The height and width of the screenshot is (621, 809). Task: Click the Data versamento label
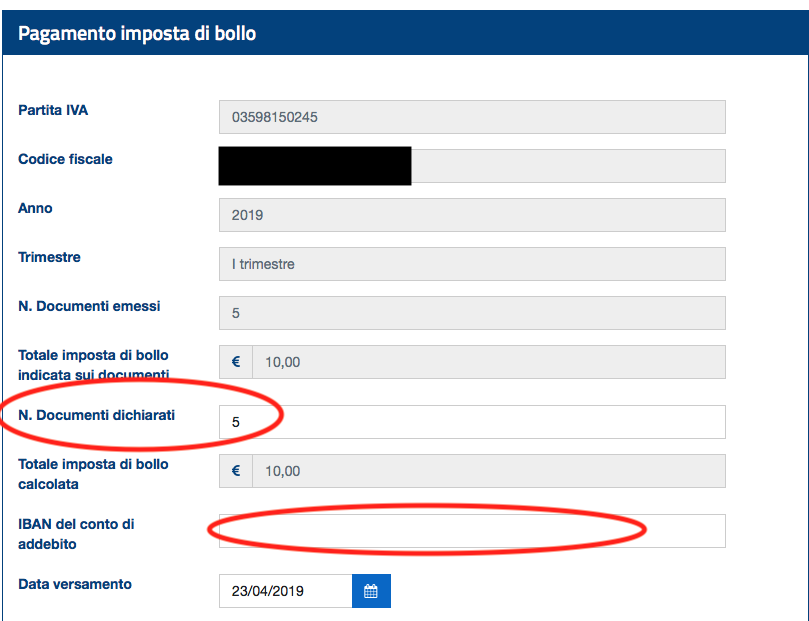[74, 584]
